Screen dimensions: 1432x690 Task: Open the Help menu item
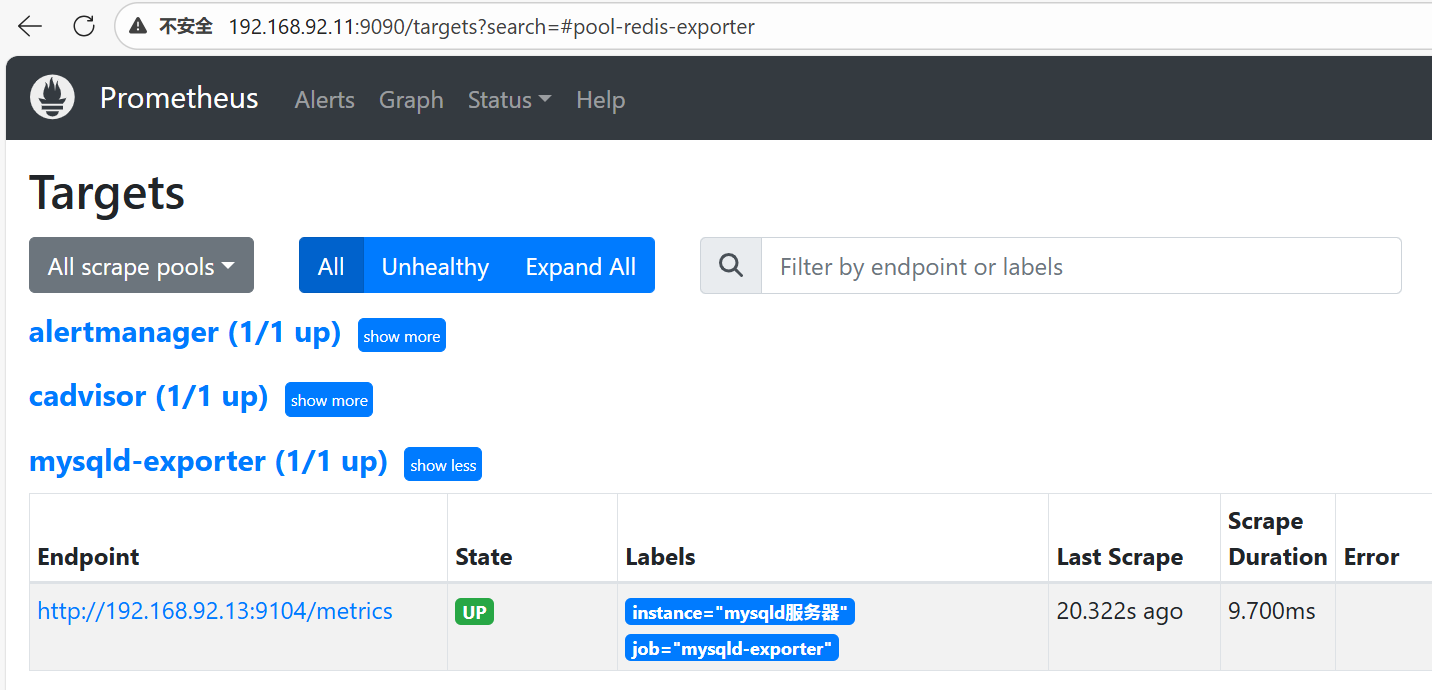601,100
